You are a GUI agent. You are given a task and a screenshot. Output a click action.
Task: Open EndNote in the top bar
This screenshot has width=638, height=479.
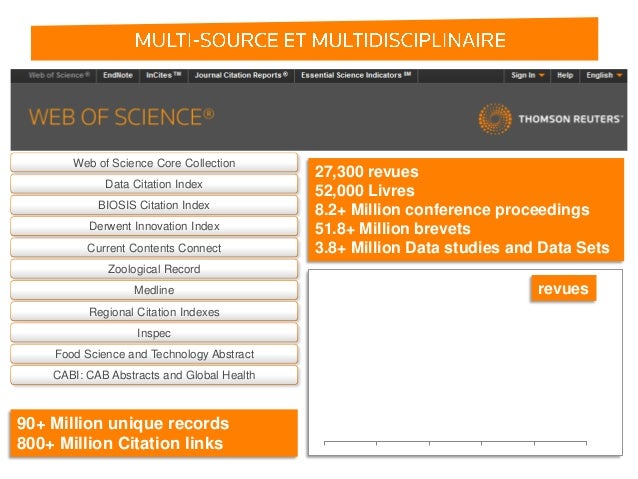coord(118,75)
